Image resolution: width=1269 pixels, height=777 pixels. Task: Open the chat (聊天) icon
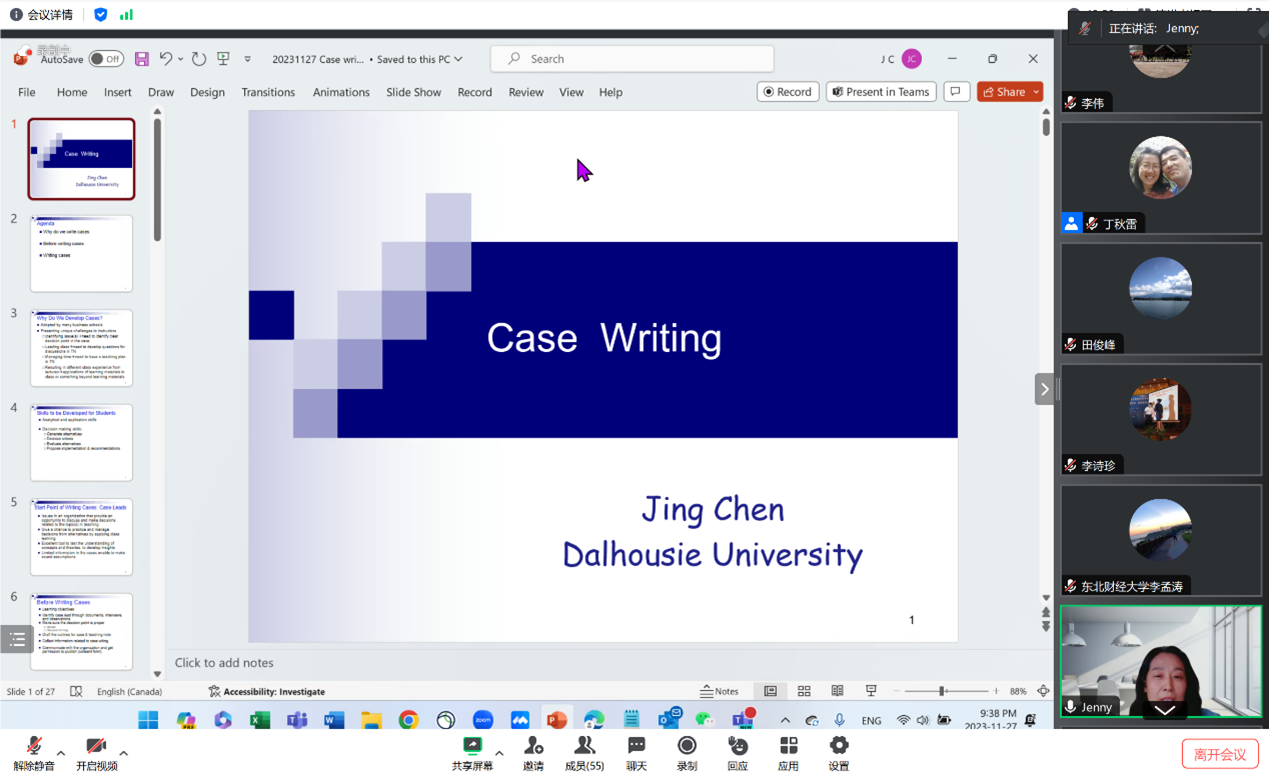pyautogui.click(x=636, y=754)
